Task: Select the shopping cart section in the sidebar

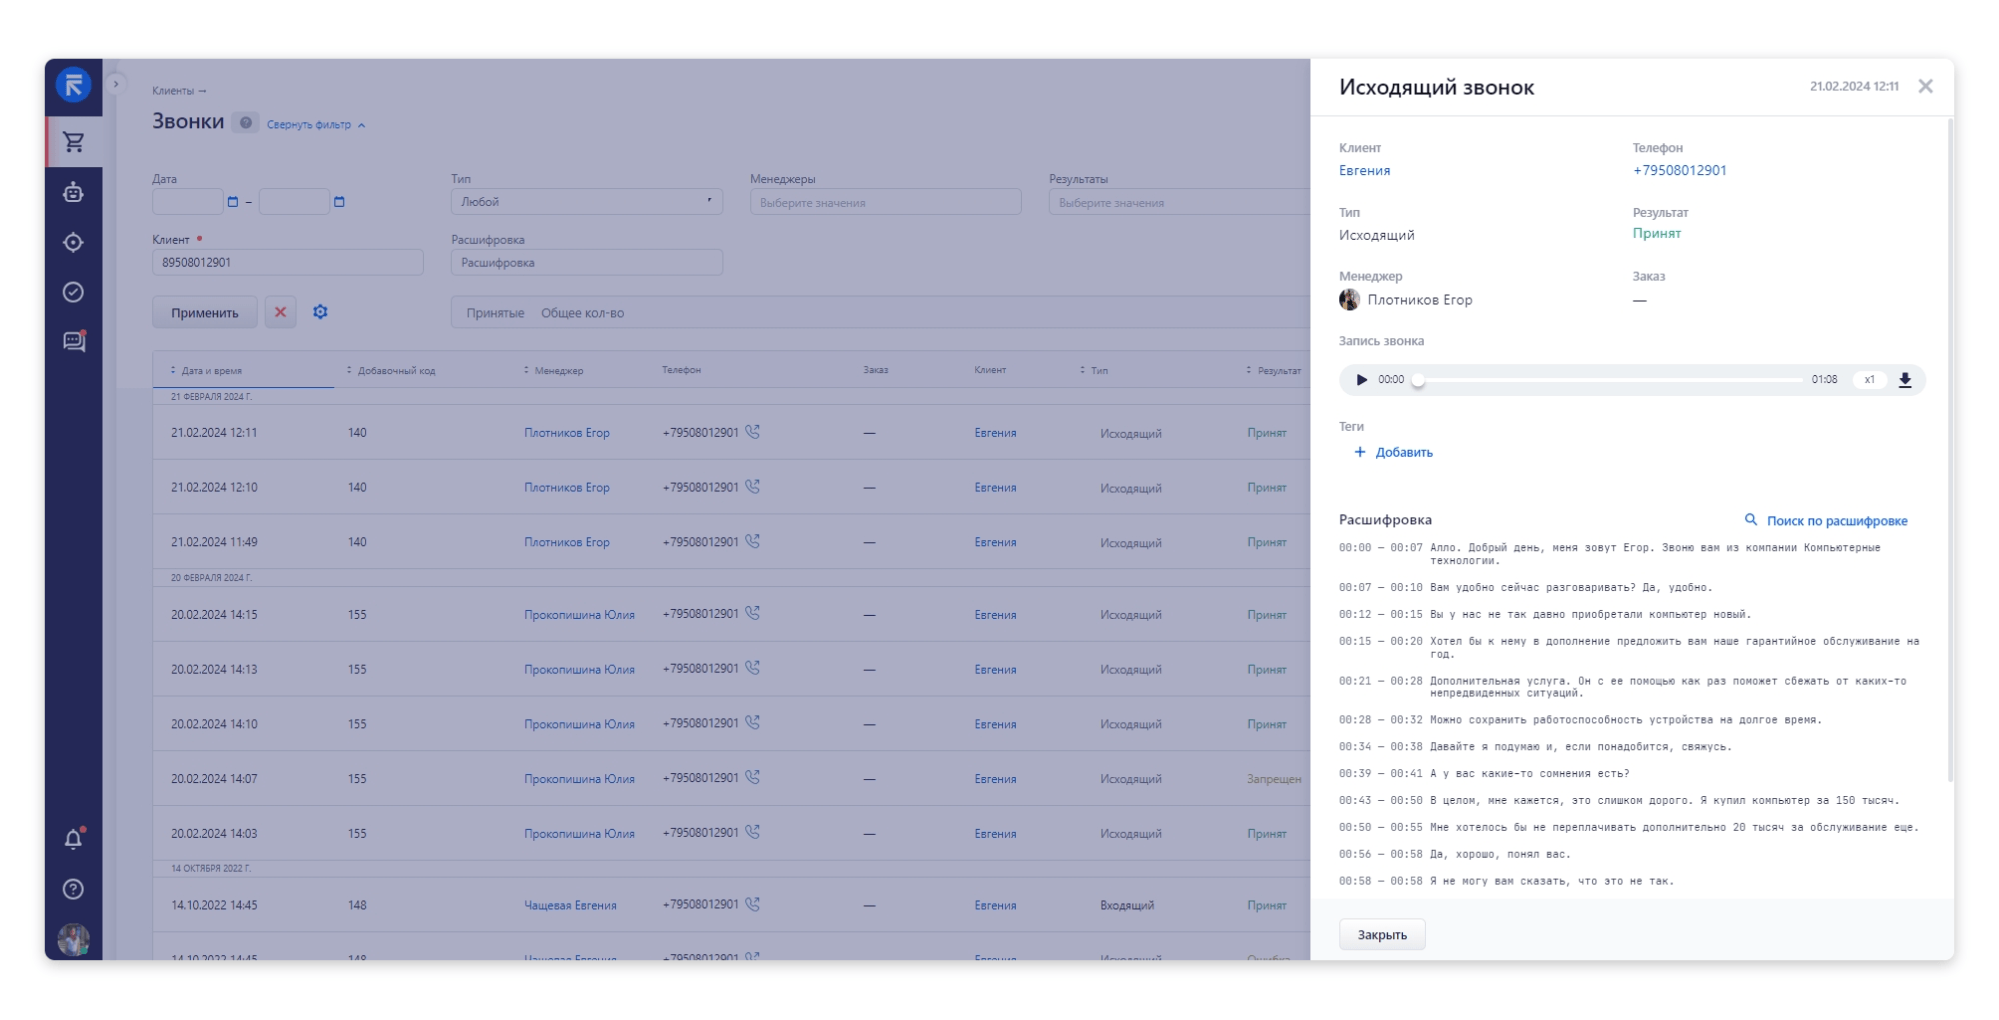Action: tap(71, 143)
